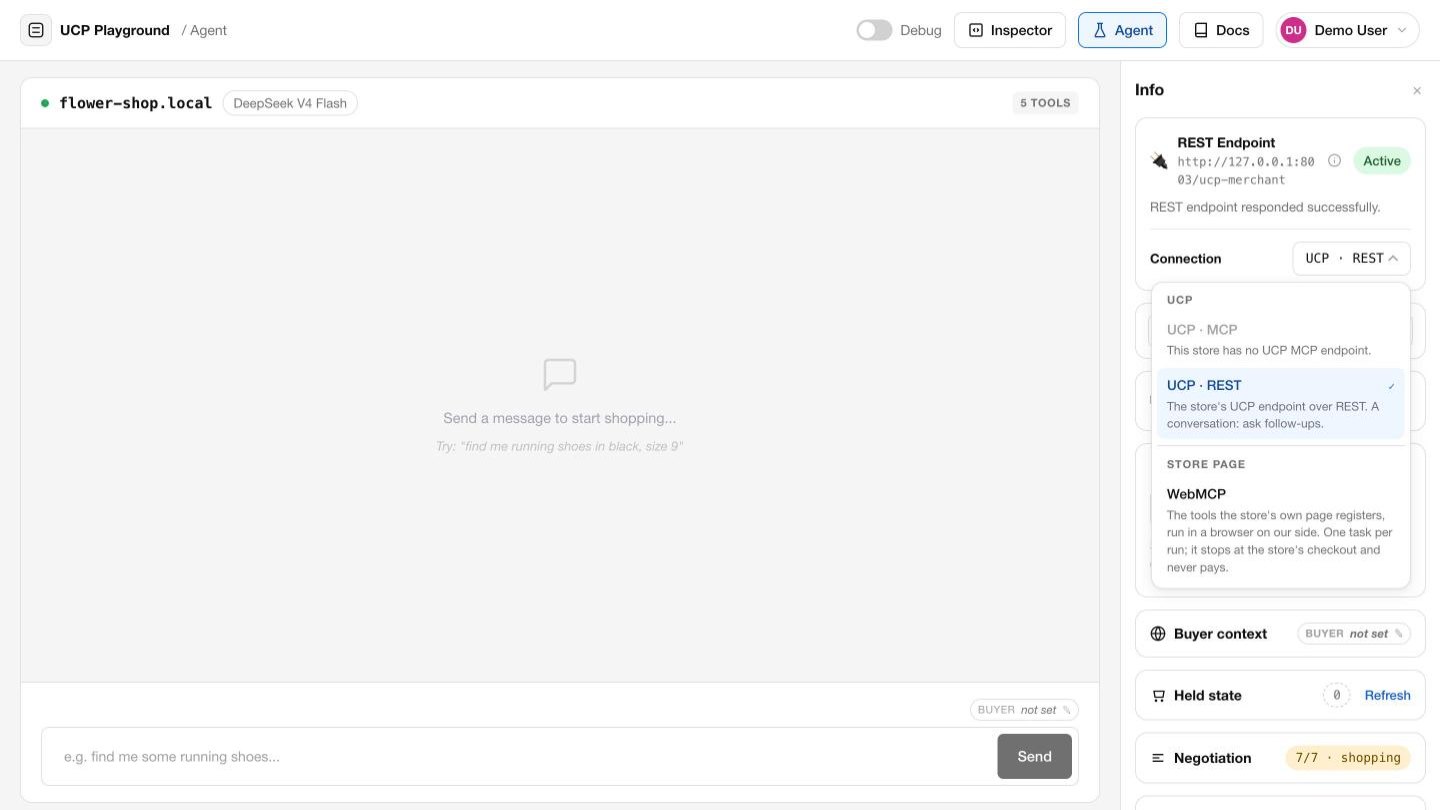
Task: Click the lines icon beside Negotiation
Action: pos(1158,758)
